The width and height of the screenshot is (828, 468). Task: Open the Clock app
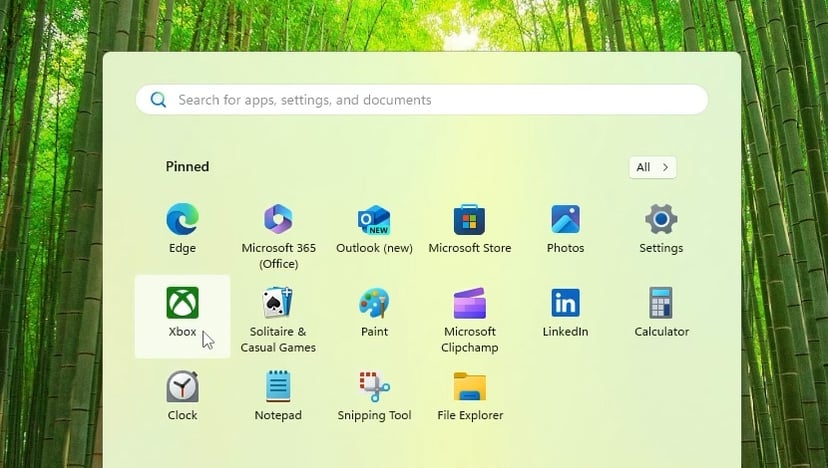(182, 388)
